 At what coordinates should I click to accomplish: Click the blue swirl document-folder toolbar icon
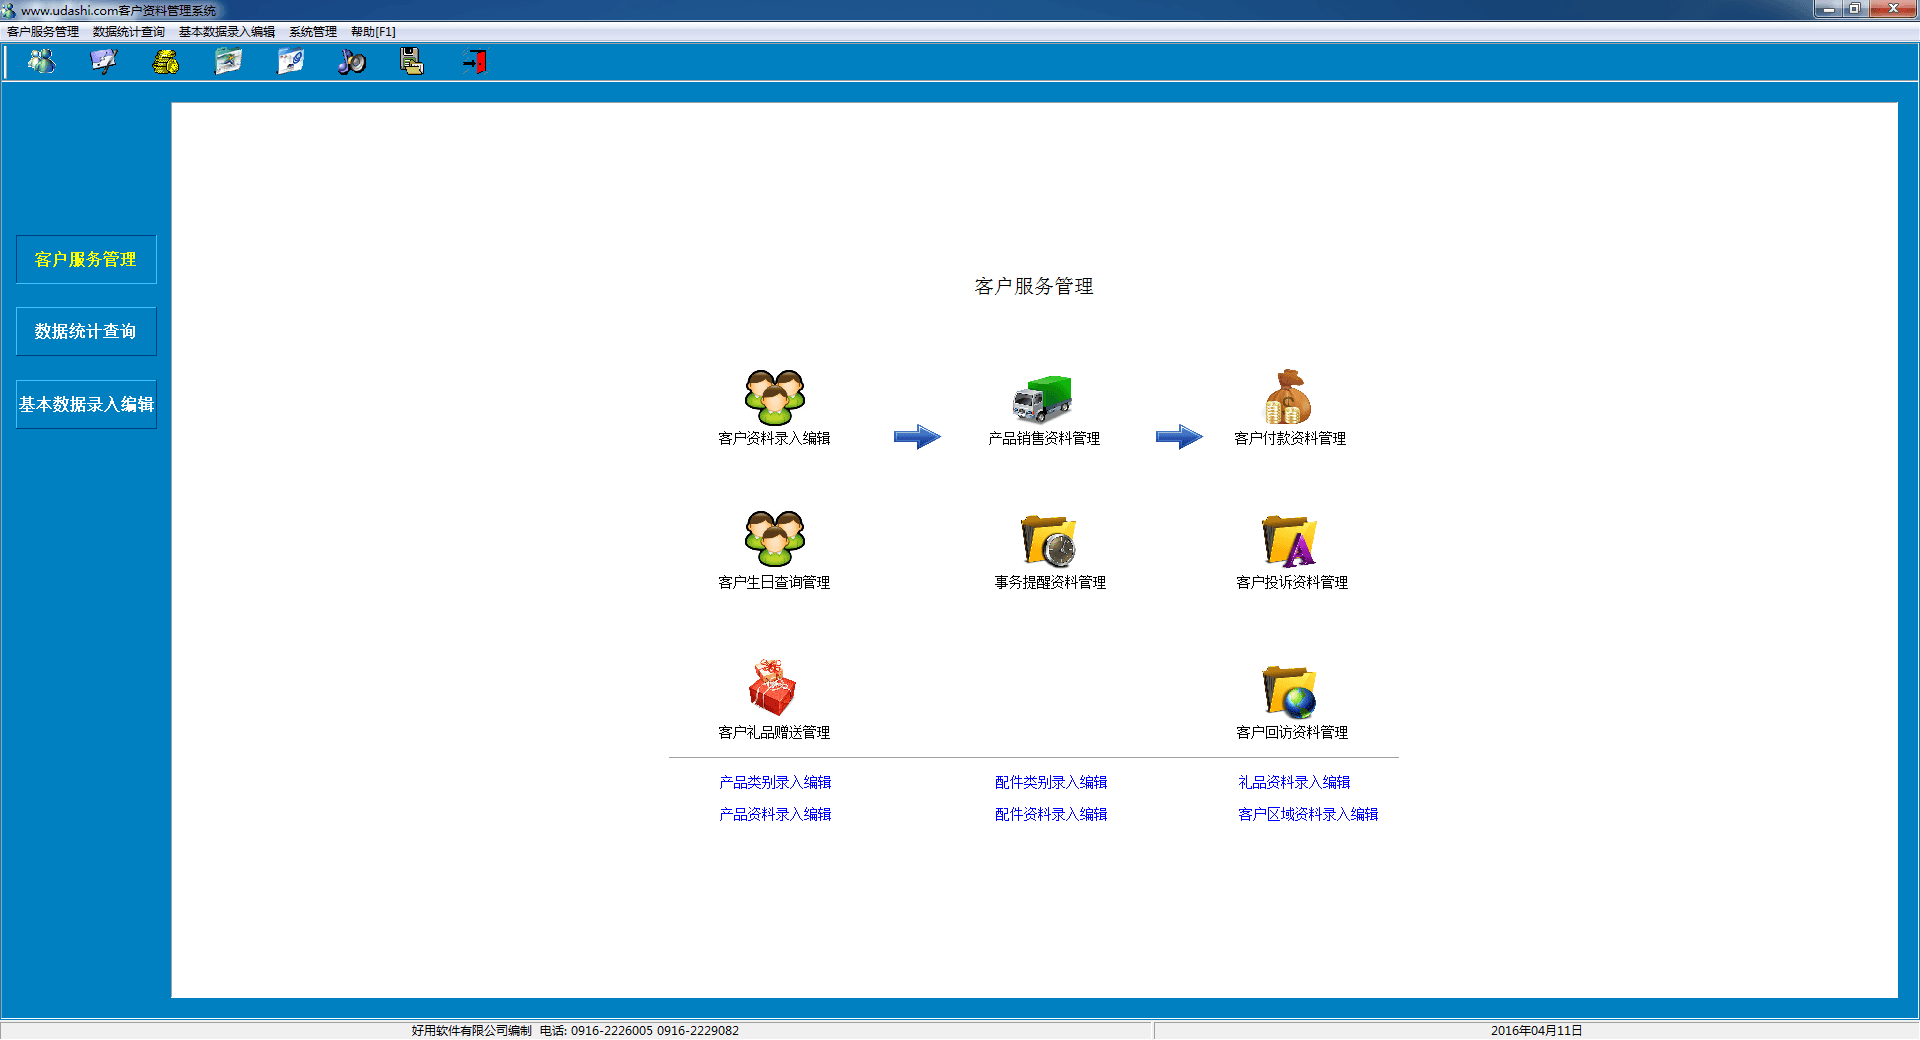coord(290,62)
